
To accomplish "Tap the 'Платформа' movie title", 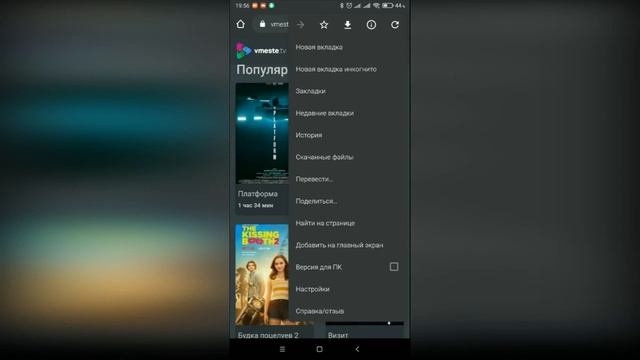I will click(x=258, y=194).
